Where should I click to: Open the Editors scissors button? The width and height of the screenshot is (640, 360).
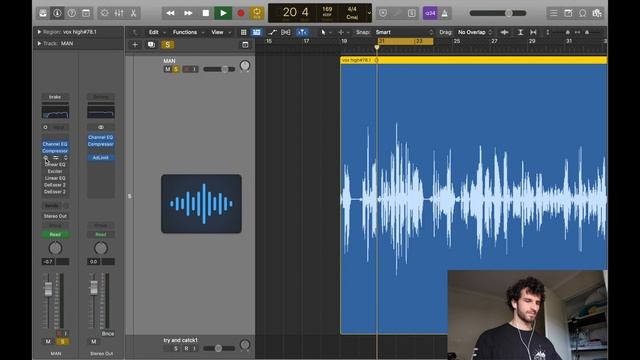click(133, 13)
